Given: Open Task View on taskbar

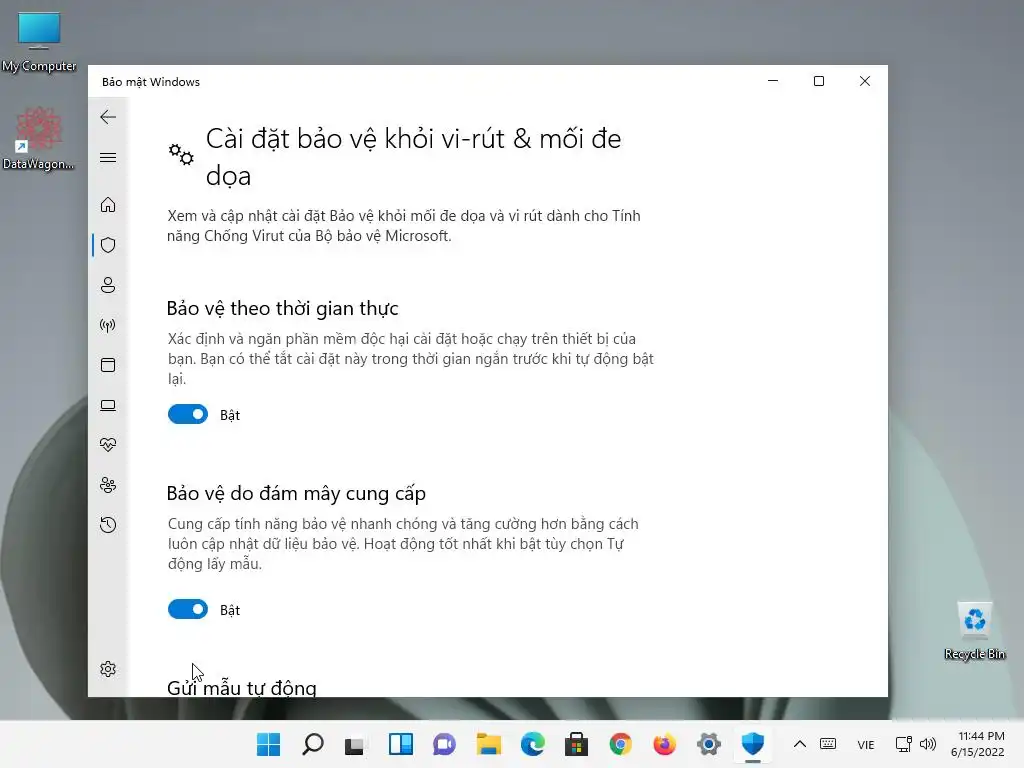Looking at the screenshot, I should click(x=356, y=744).
